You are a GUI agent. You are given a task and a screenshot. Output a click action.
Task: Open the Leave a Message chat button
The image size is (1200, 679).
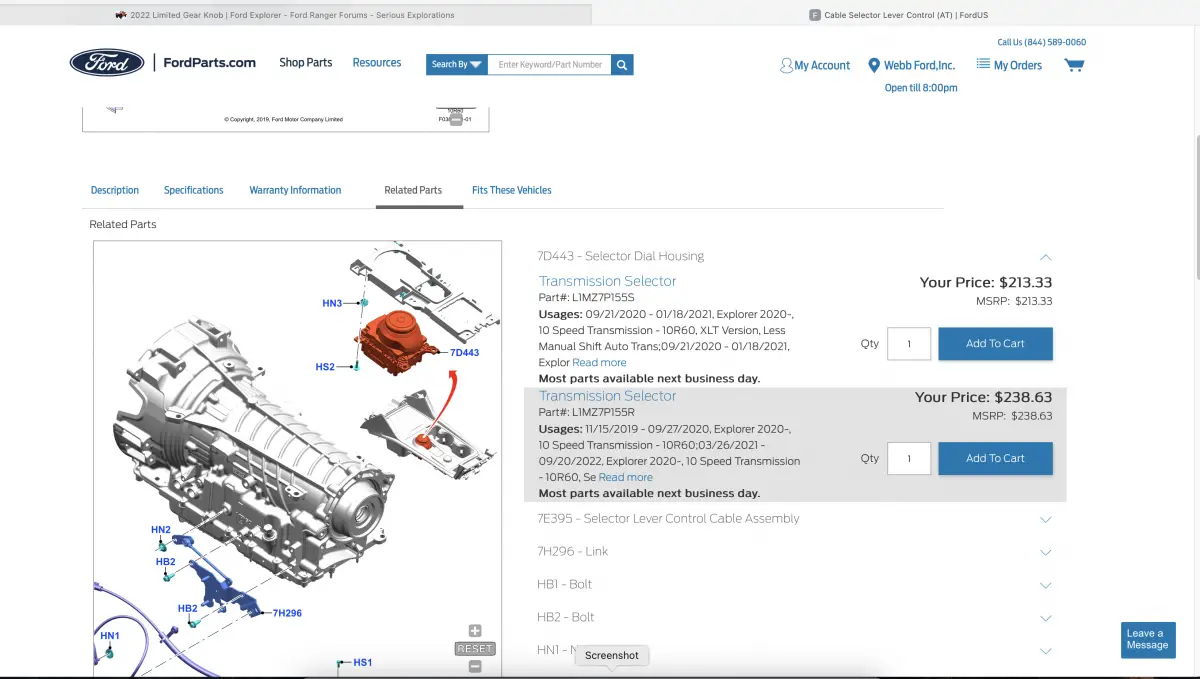tap(1148, 640)
